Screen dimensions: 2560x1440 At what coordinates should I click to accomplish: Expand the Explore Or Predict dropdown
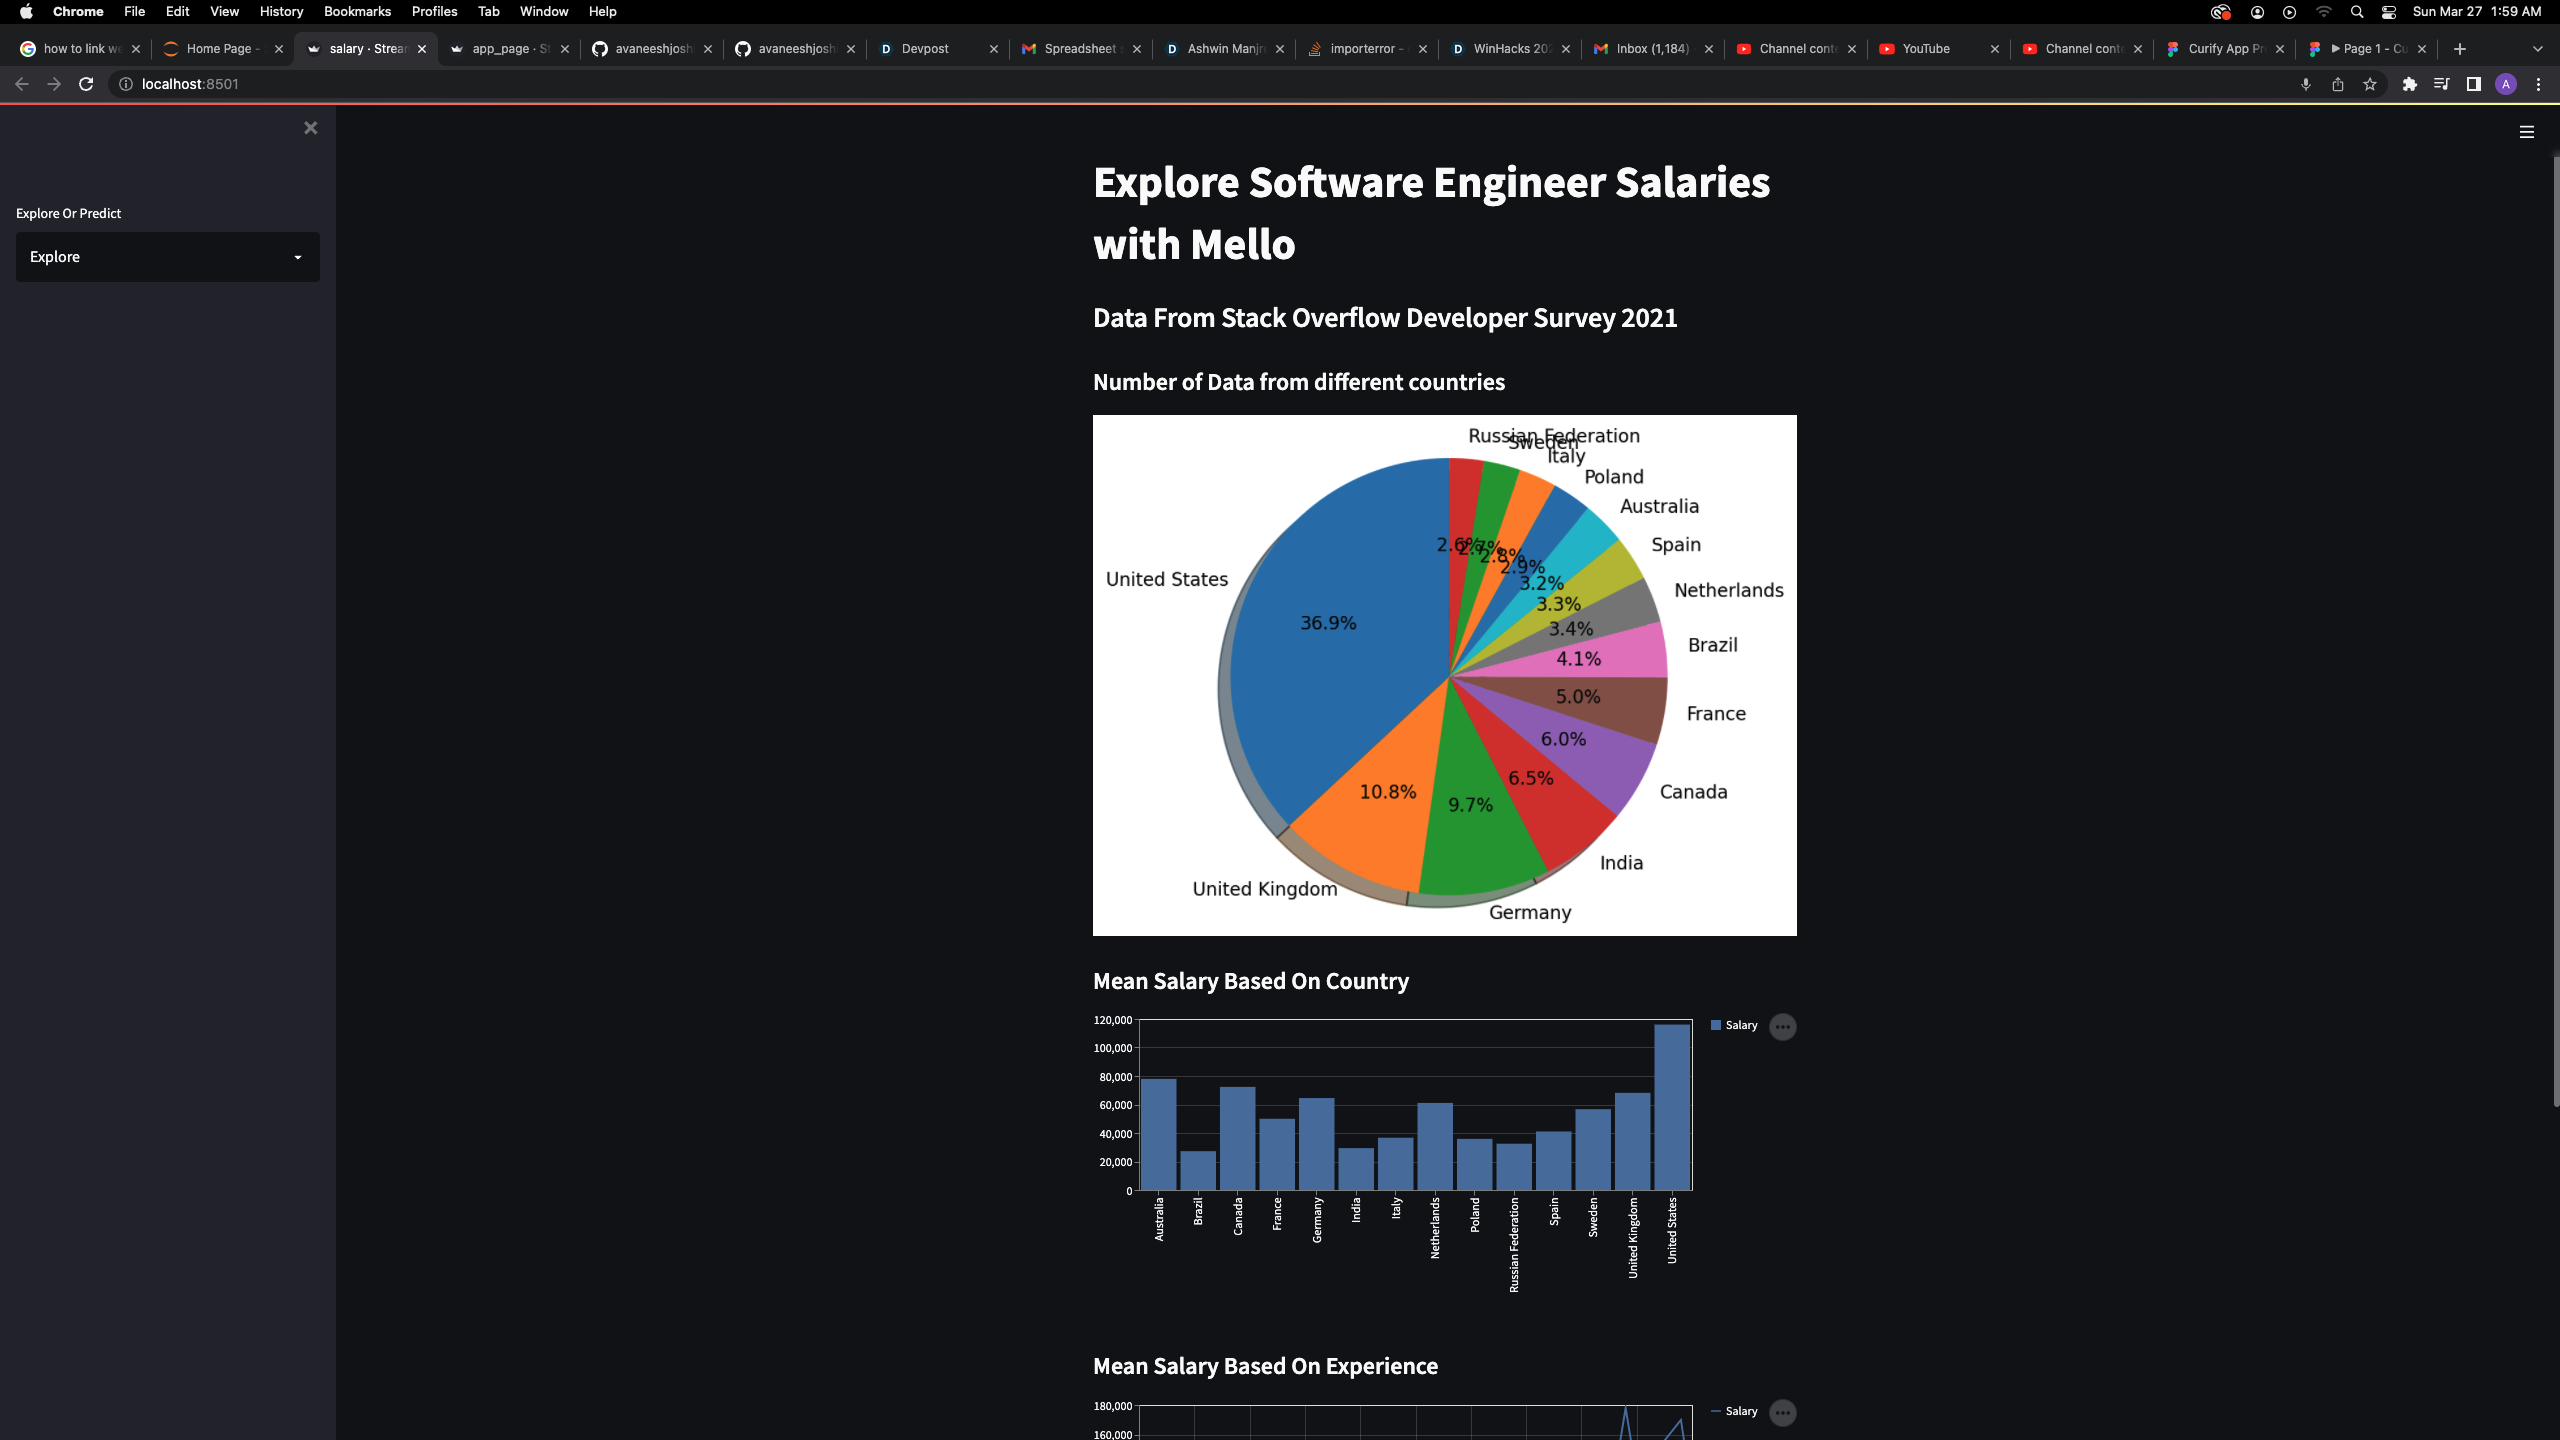point(168,257)
